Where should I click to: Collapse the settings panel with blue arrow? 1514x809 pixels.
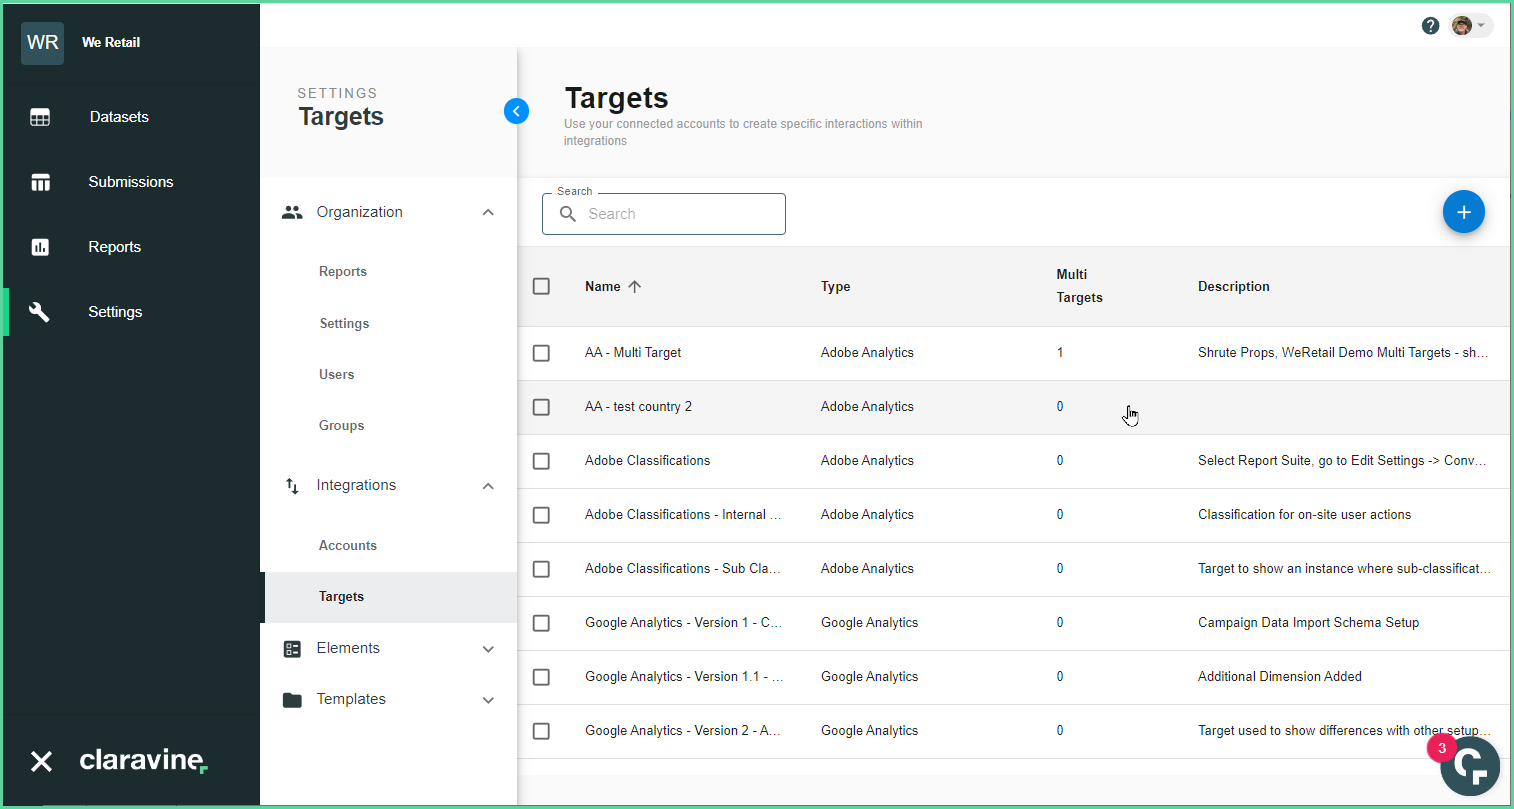point(516,111)
